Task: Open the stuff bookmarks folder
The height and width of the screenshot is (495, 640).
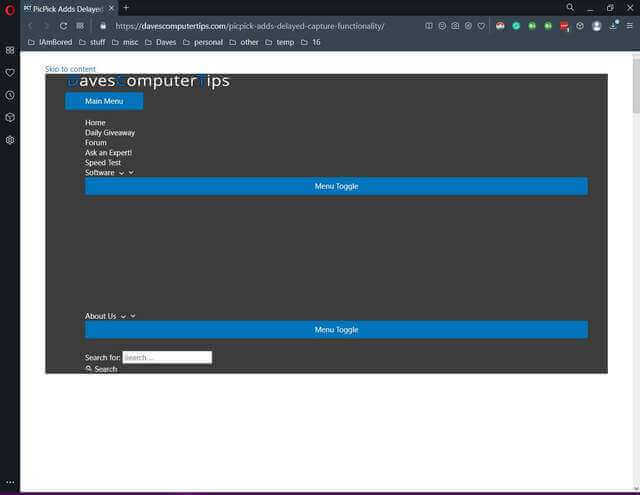Action: [92, 42]
